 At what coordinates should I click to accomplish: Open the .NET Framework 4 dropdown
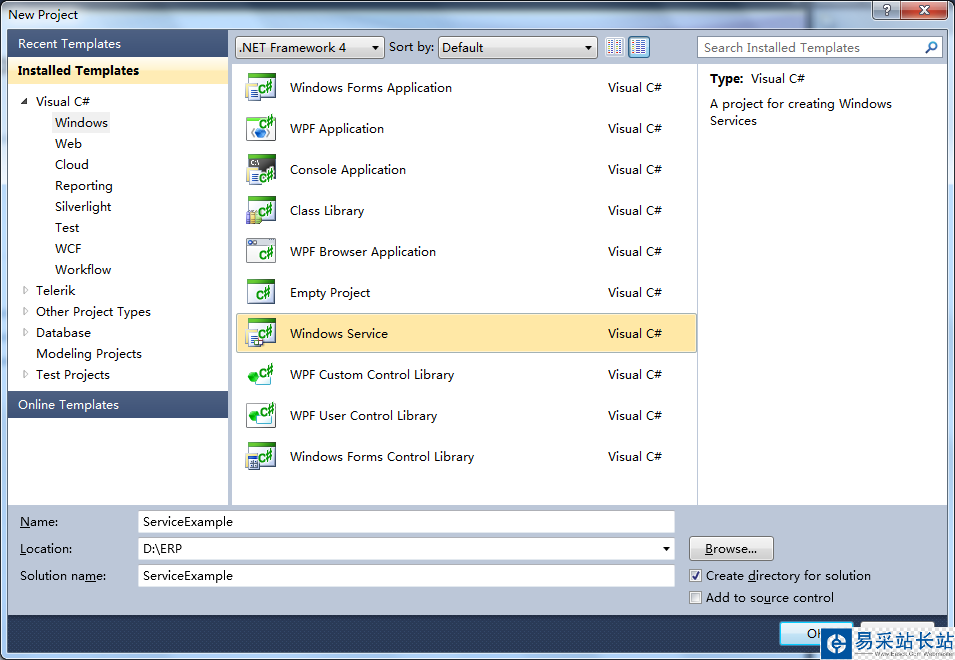(x=309, y=47)
